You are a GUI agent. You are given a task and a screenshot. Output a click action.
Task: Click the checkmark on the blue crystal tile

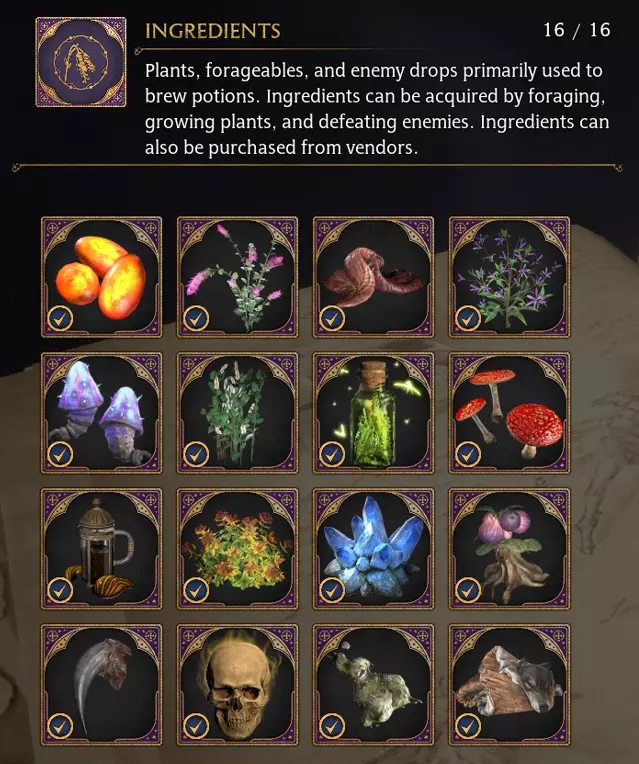pyautogui.click(x=332, y=591)
